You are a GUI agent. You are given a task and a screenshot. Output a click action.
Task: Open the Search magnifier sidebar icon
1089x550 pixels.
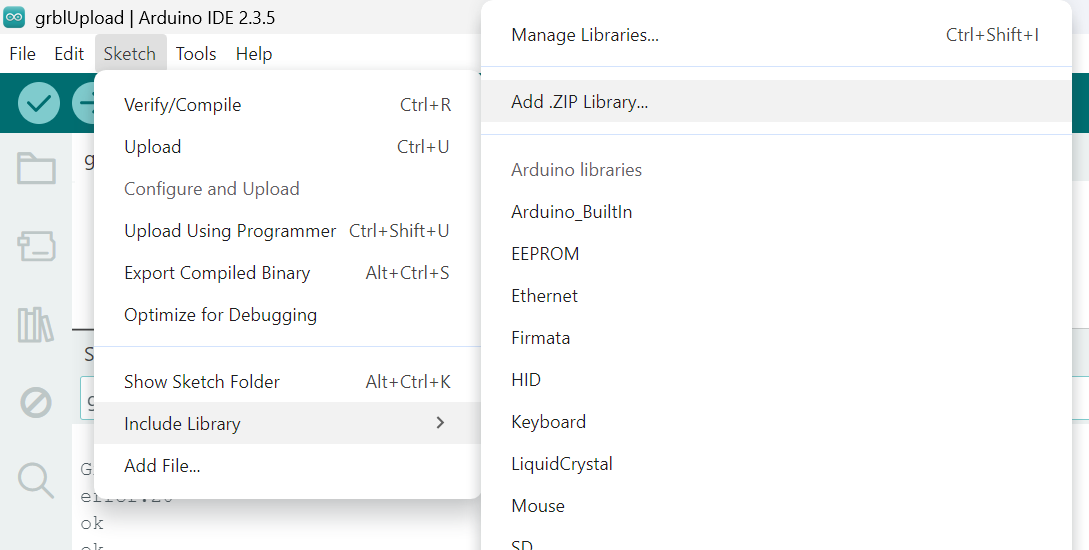[x=36, y=480]
